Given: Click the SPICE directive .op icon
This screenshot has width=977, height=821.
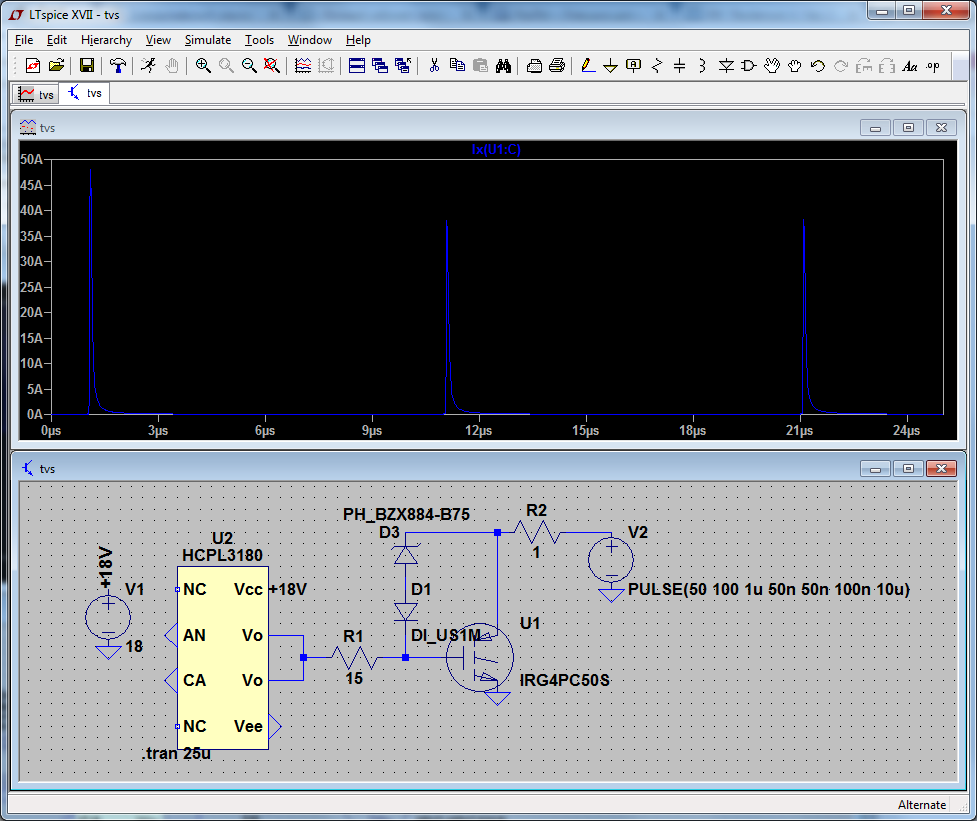Looking at the screenshot, I should 933,66.
